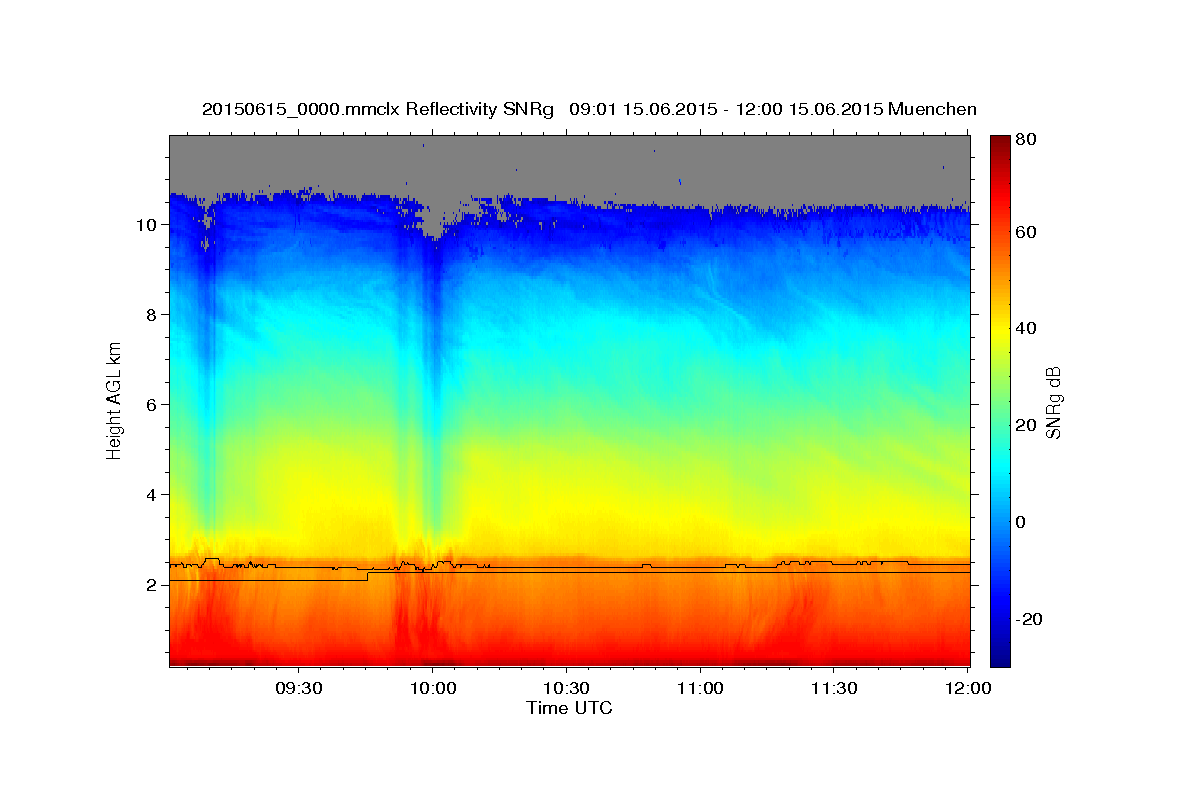
Task: Click the 'Time UTC' axis label
Action: click(569, 708)
